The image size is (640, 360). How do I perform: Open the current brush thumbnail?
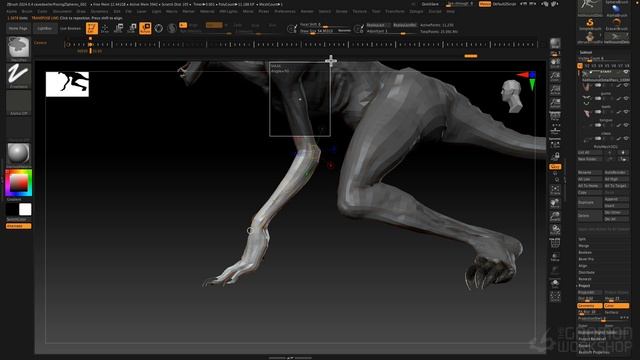[x=19, y=48]
